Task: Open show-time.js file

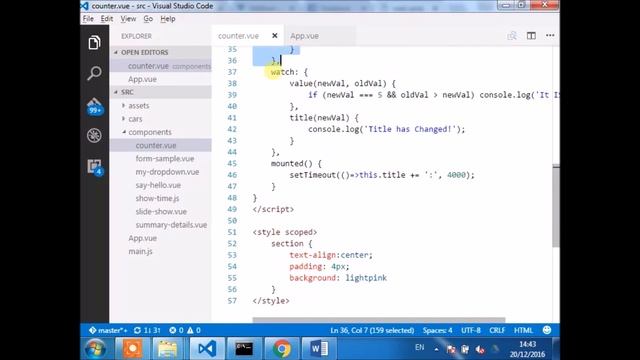Action: [157, 198]
